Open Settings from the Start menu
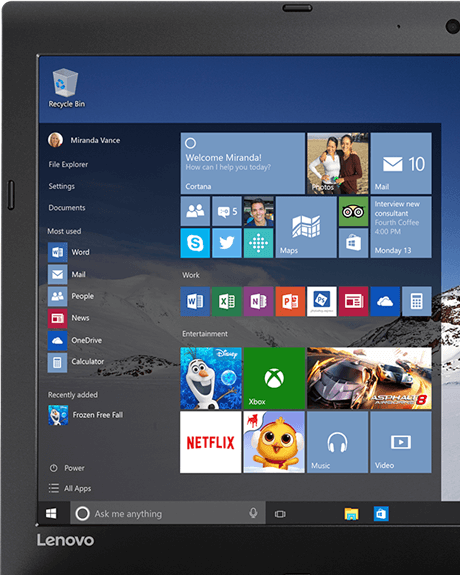 [x=61, y=186]
